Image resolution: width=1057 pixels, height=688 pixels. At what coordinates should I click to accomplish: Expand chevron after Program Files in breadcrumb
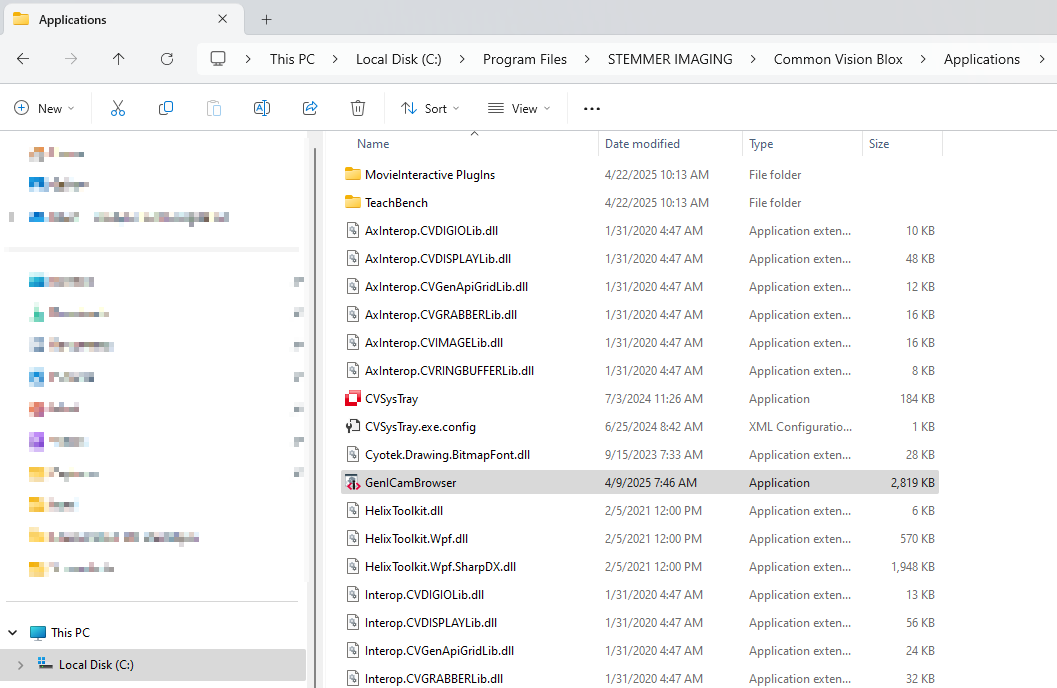pos(587,59)
